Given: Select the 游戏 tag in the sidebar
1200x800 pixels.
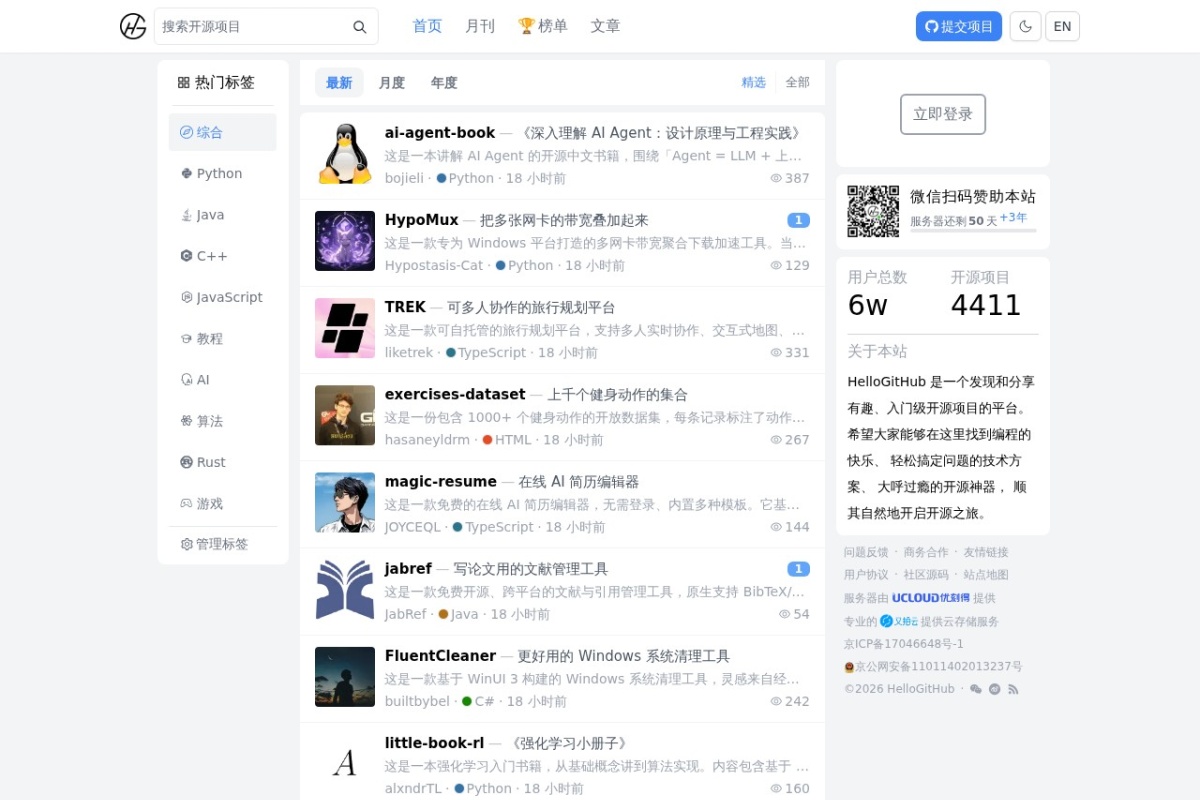Looking at the screenshot, I should tap(222, 503).
